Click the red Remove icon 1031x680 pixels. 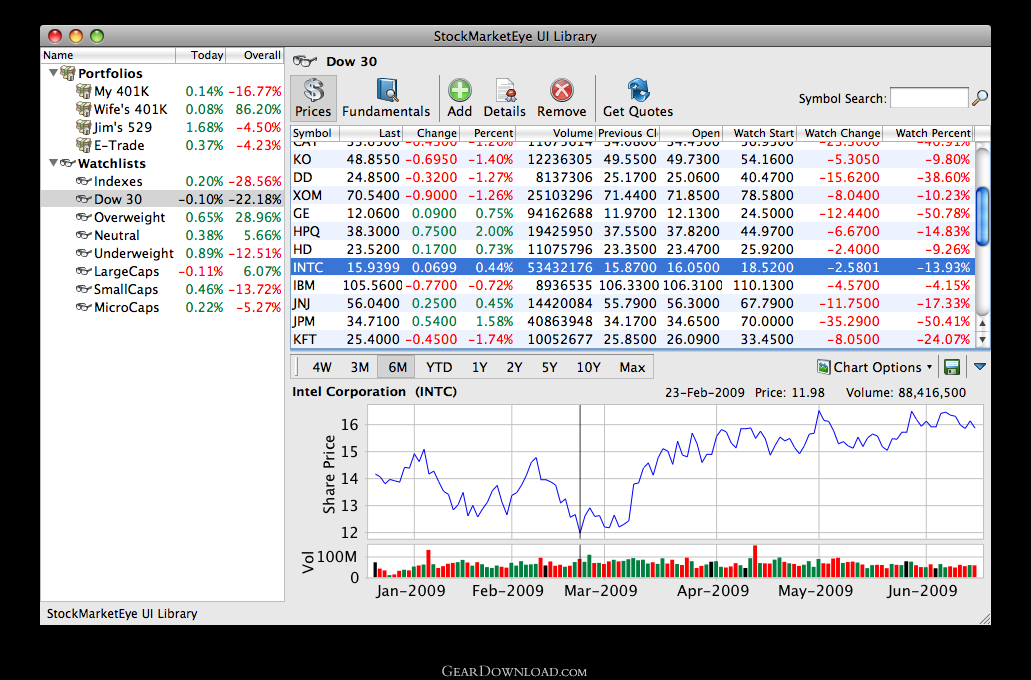pos(562,90)
